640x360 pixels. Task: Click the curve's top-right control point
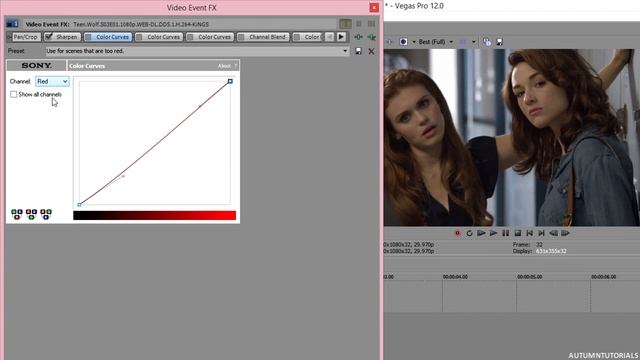tap(230, 81)
